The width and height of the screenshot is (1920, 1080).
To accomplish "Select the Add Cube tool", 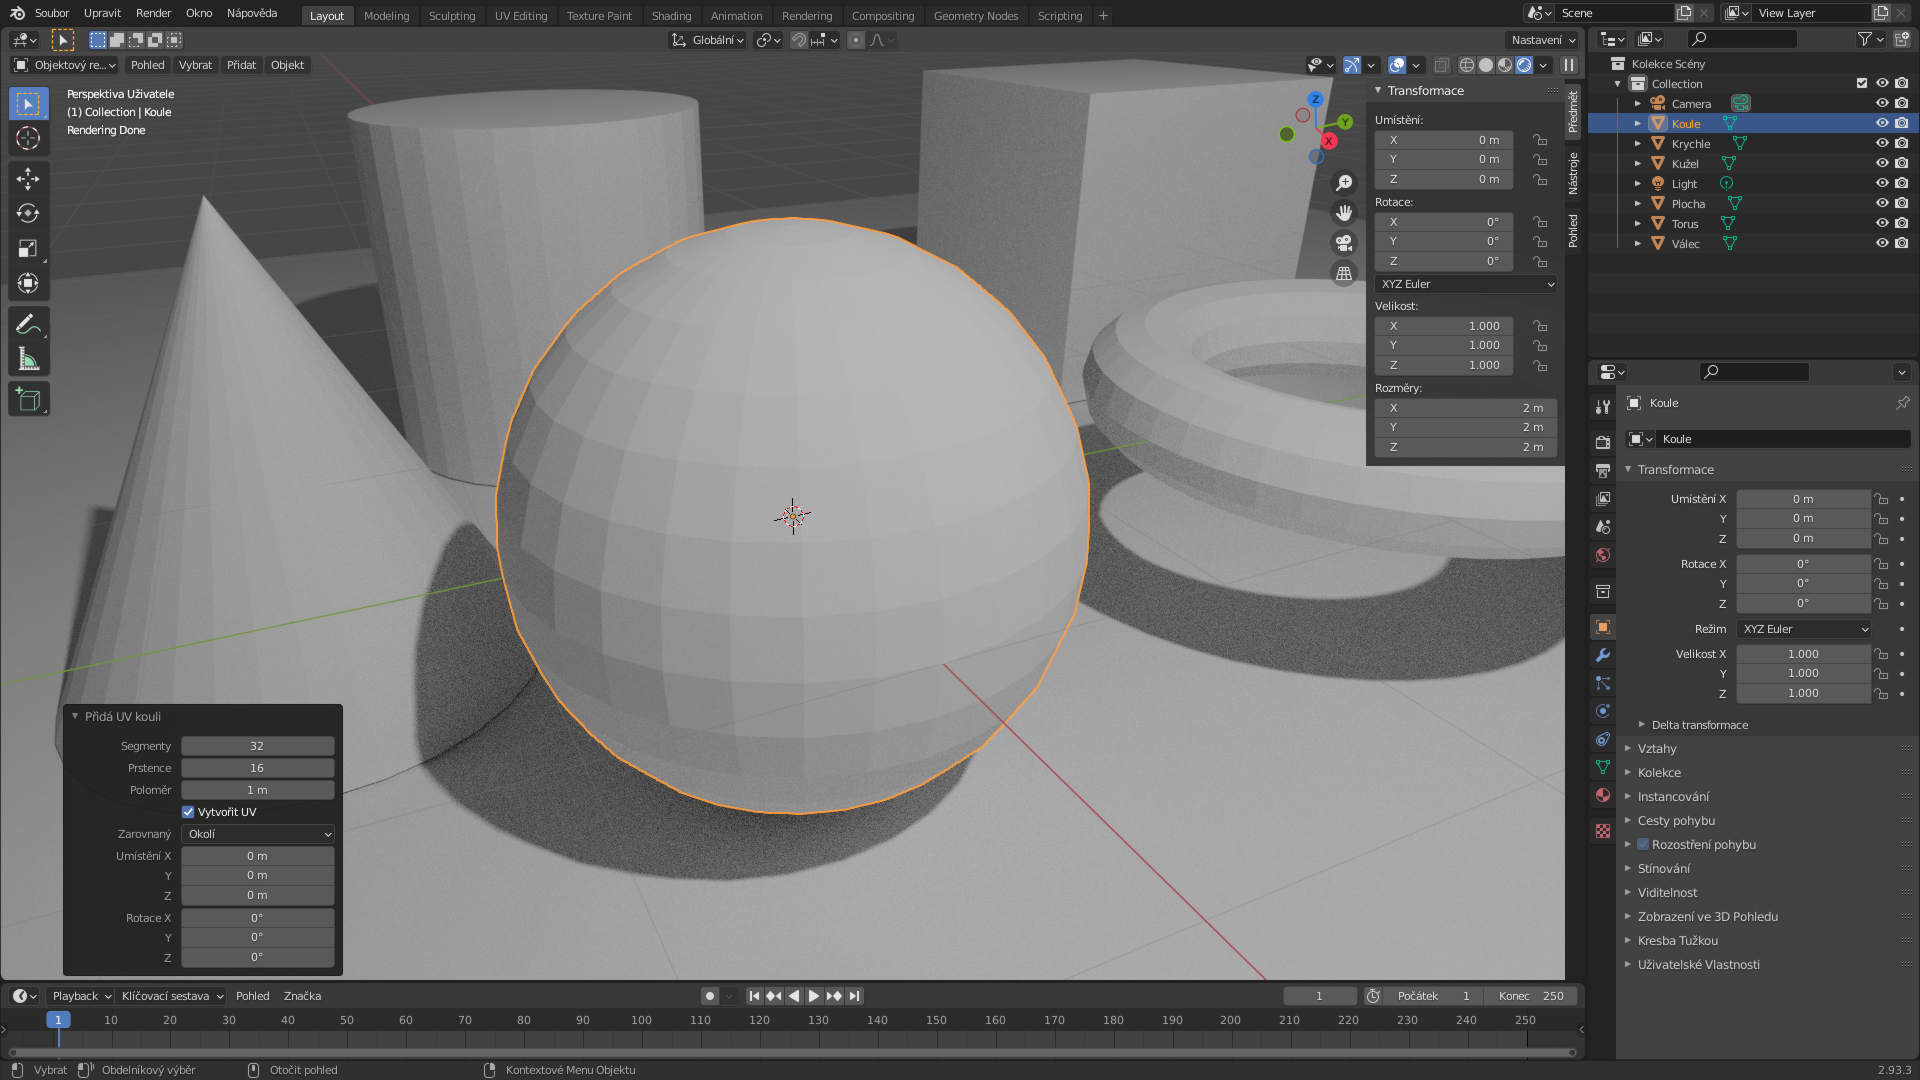I will [28, 400].
